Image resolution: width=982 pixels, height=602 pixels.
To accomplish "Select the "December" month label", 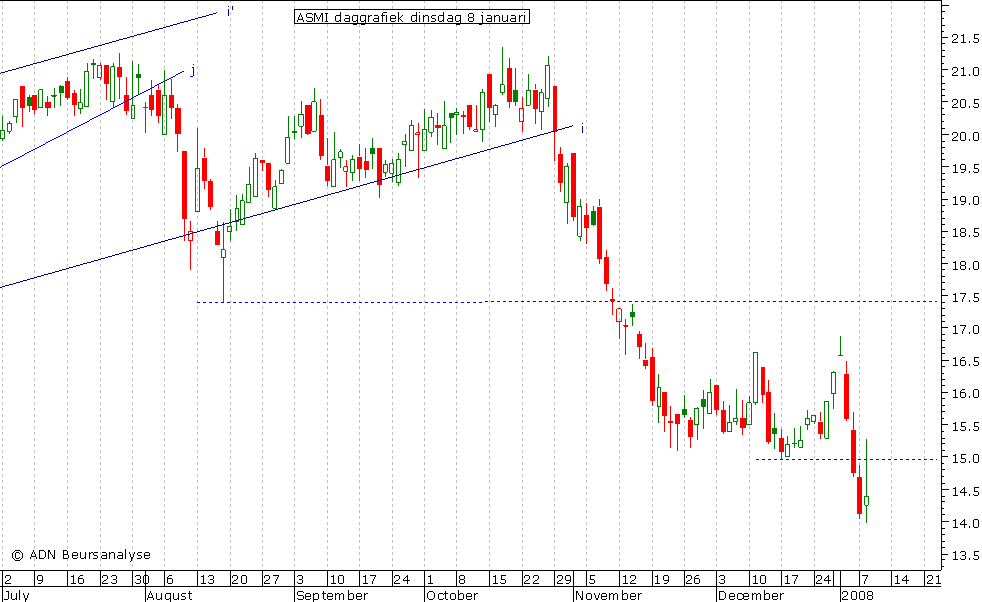I will tap(750, 595).
